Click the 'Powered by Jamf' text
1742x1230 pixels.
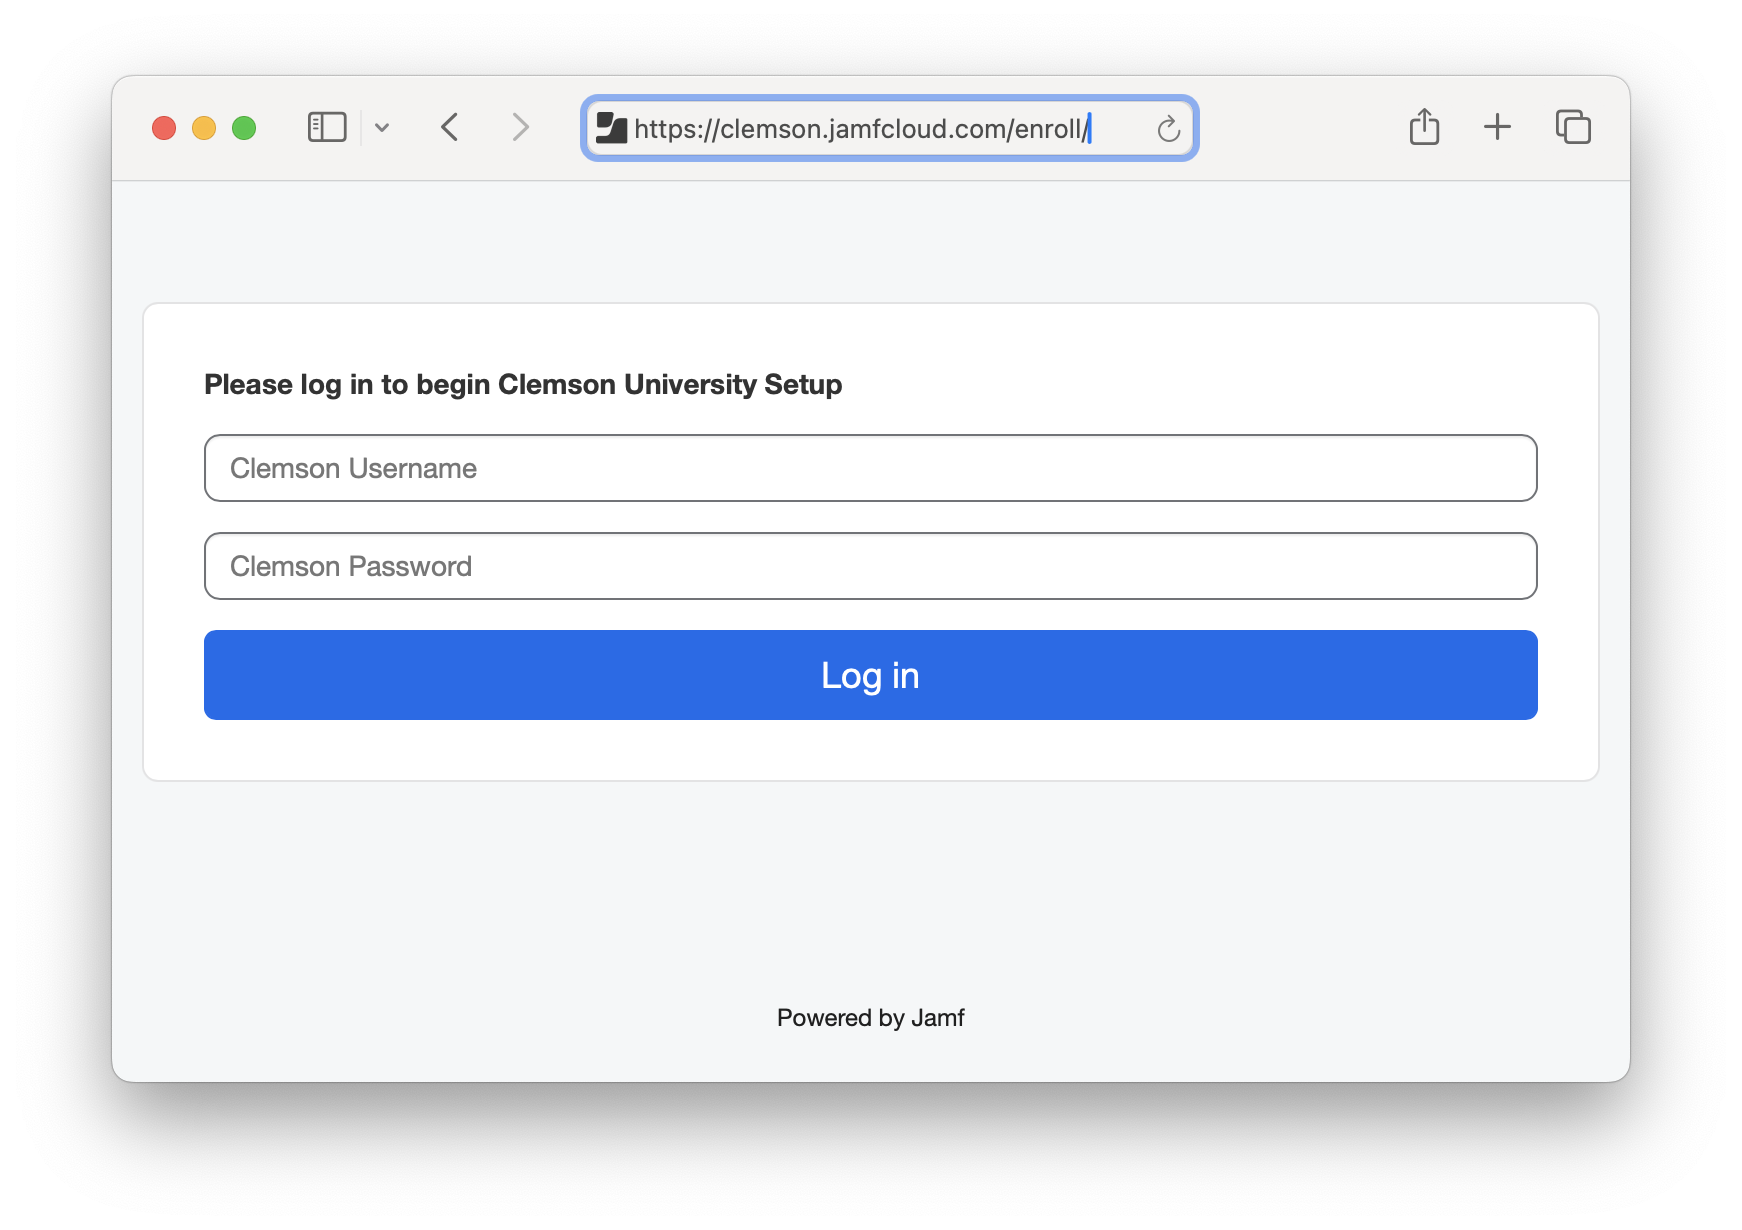tap(870, 1018)
